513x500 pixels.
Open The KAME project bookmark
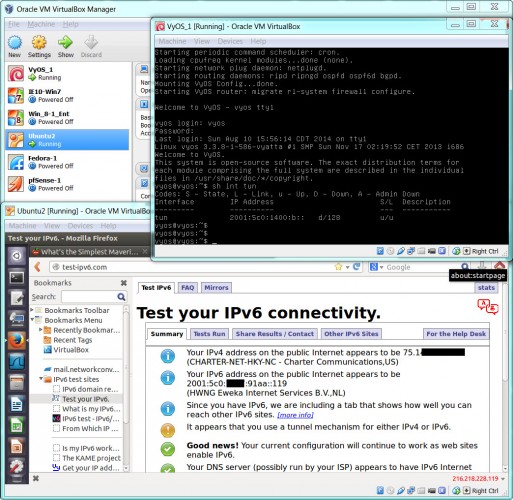click(x=87, y=458)
